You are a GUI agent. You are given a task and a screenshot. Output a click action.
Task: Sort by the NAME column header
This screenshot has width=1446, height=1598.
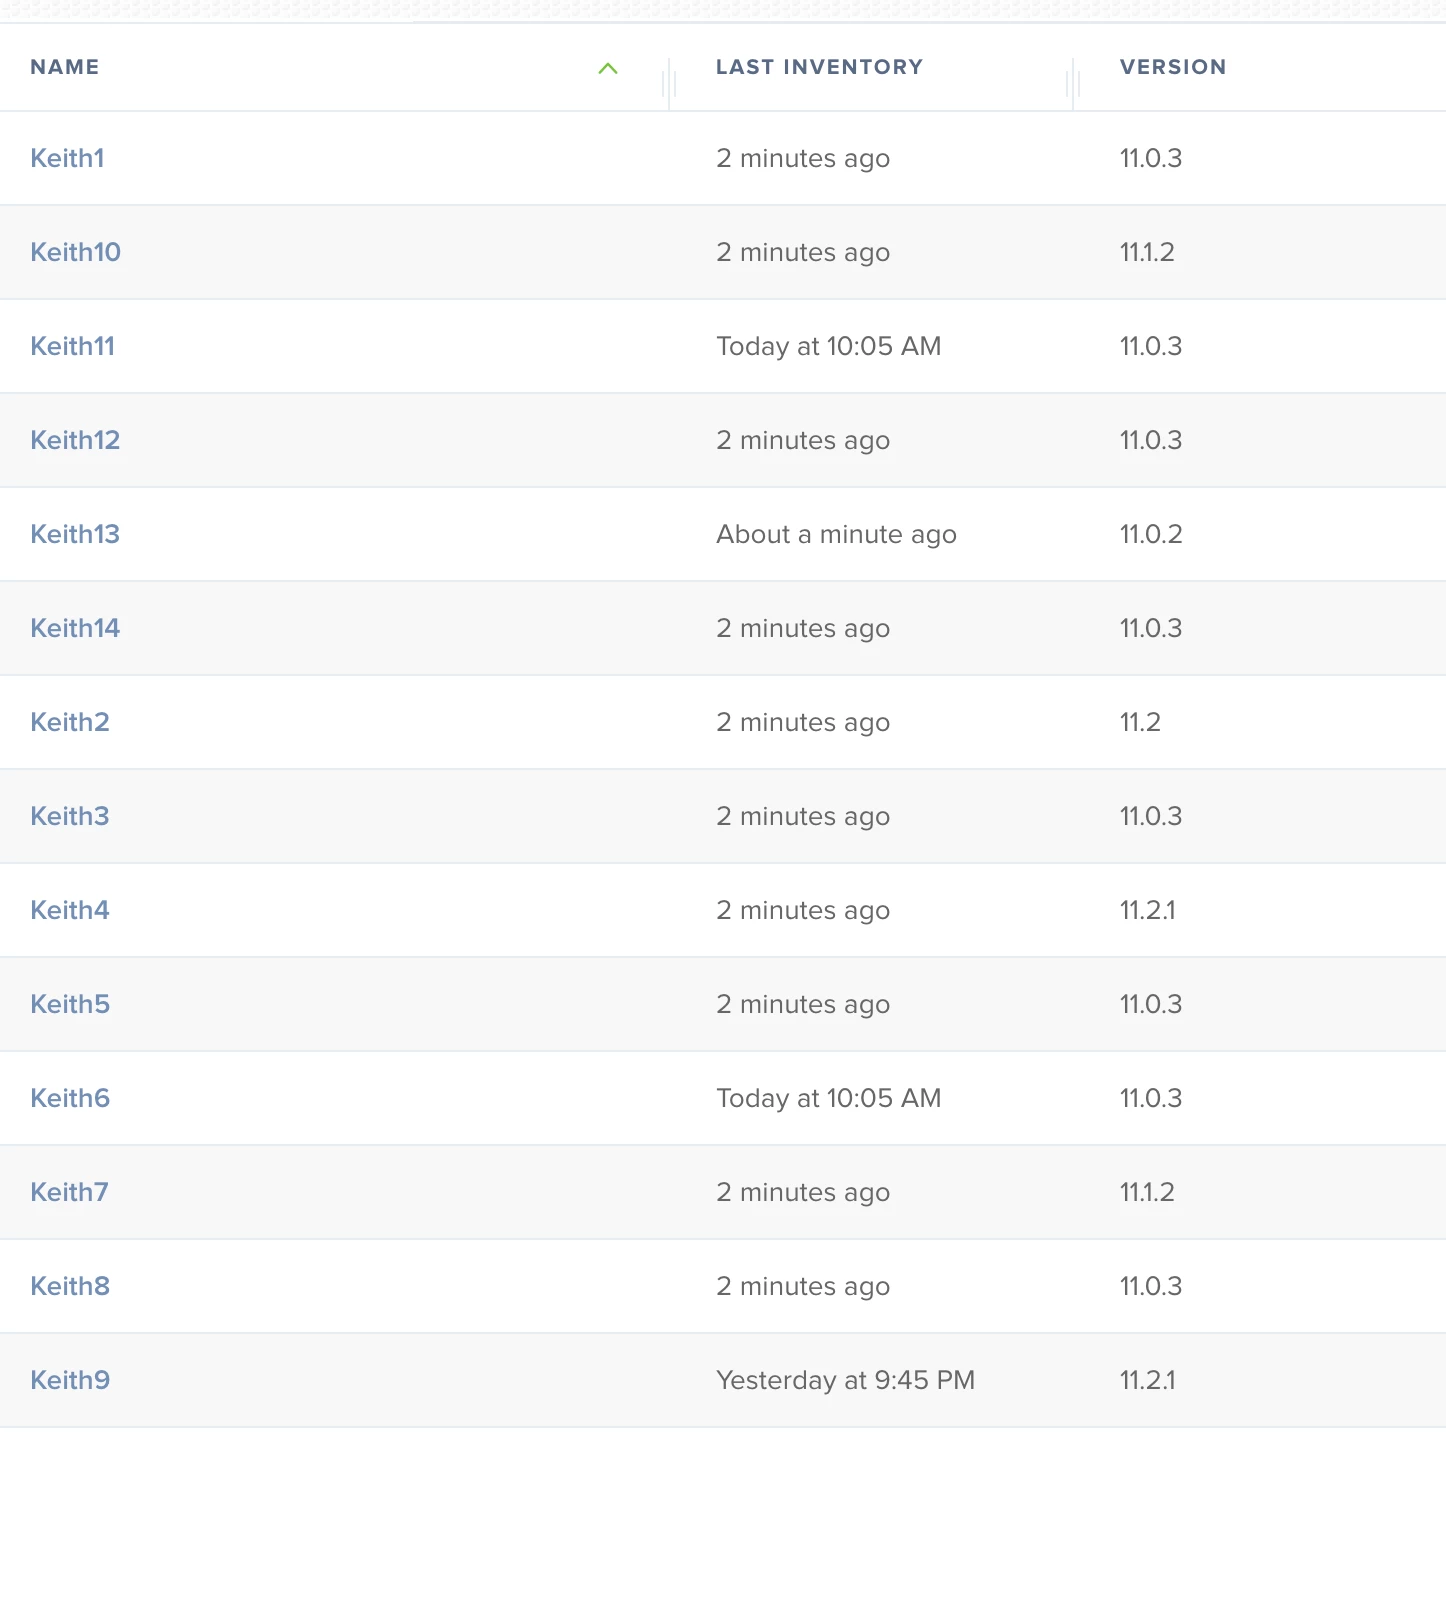[65, 67]
